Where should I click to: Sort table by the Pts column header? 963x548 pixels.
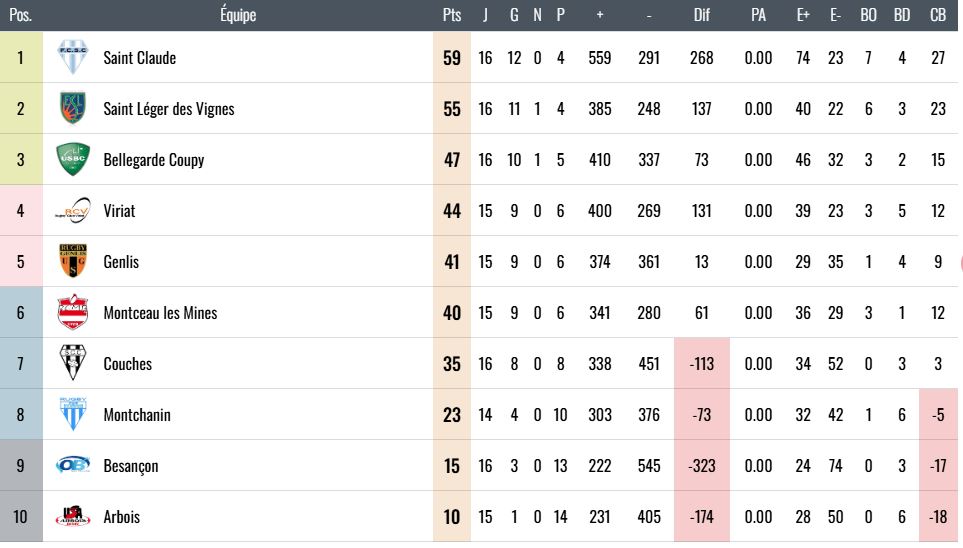coord(452,15)
